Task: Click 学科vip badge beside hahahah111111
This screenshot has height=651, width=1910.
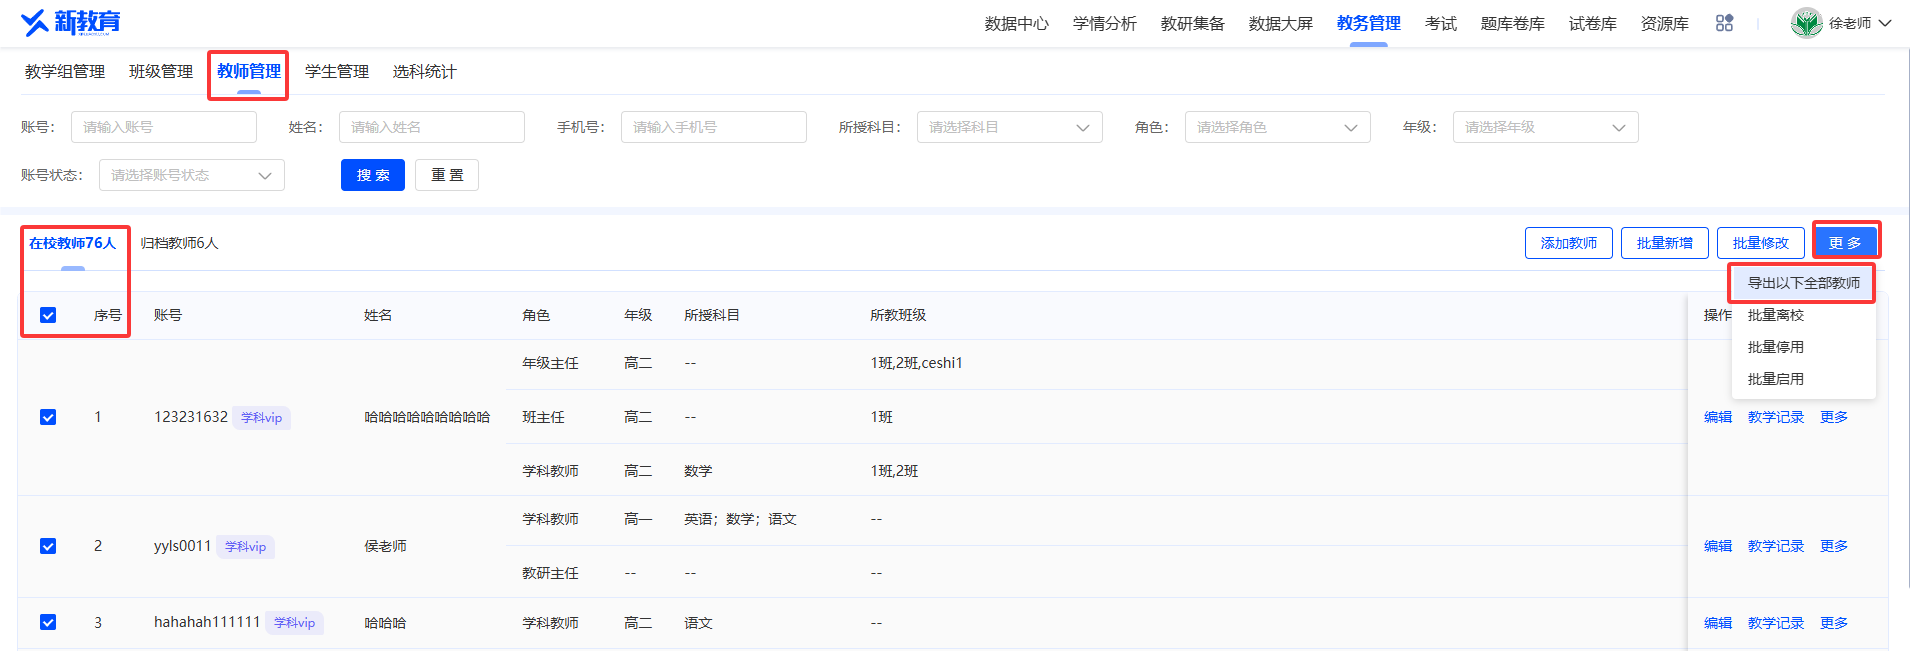Action: coord(294,623)
